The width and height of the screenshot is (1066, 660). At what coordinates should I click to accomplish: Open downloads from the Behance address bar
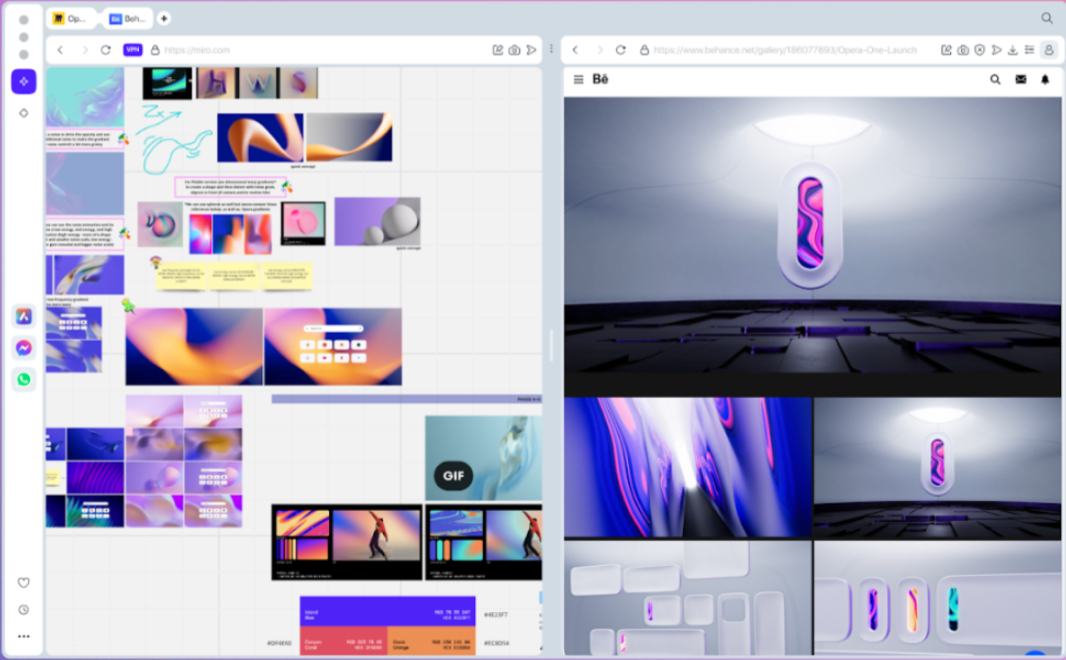pyautogui.click(x=1013, y=48)
